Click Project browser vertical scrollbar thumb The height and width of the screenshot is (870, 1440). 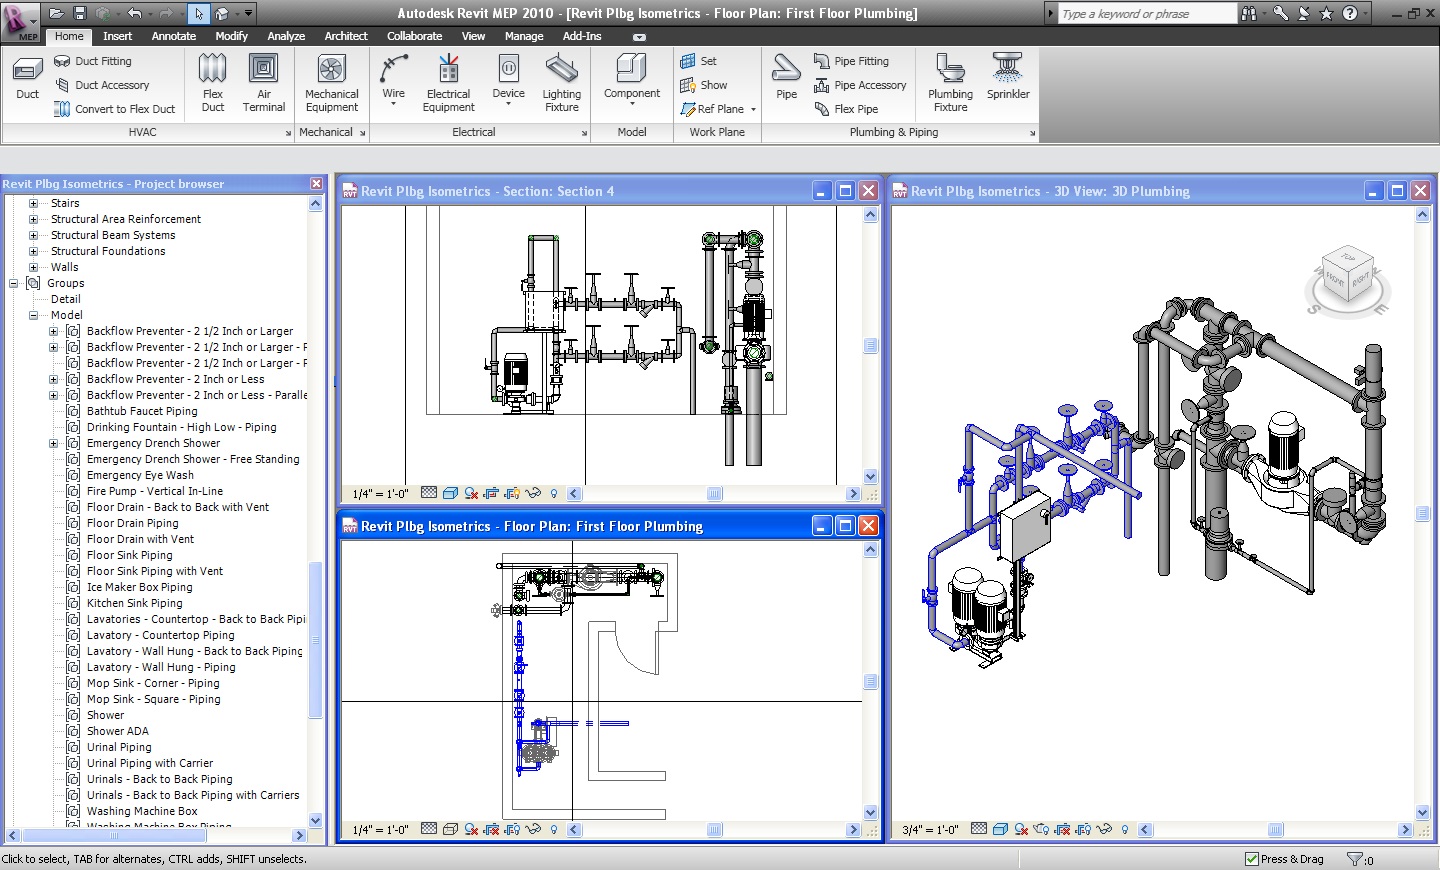click(316, 640)
